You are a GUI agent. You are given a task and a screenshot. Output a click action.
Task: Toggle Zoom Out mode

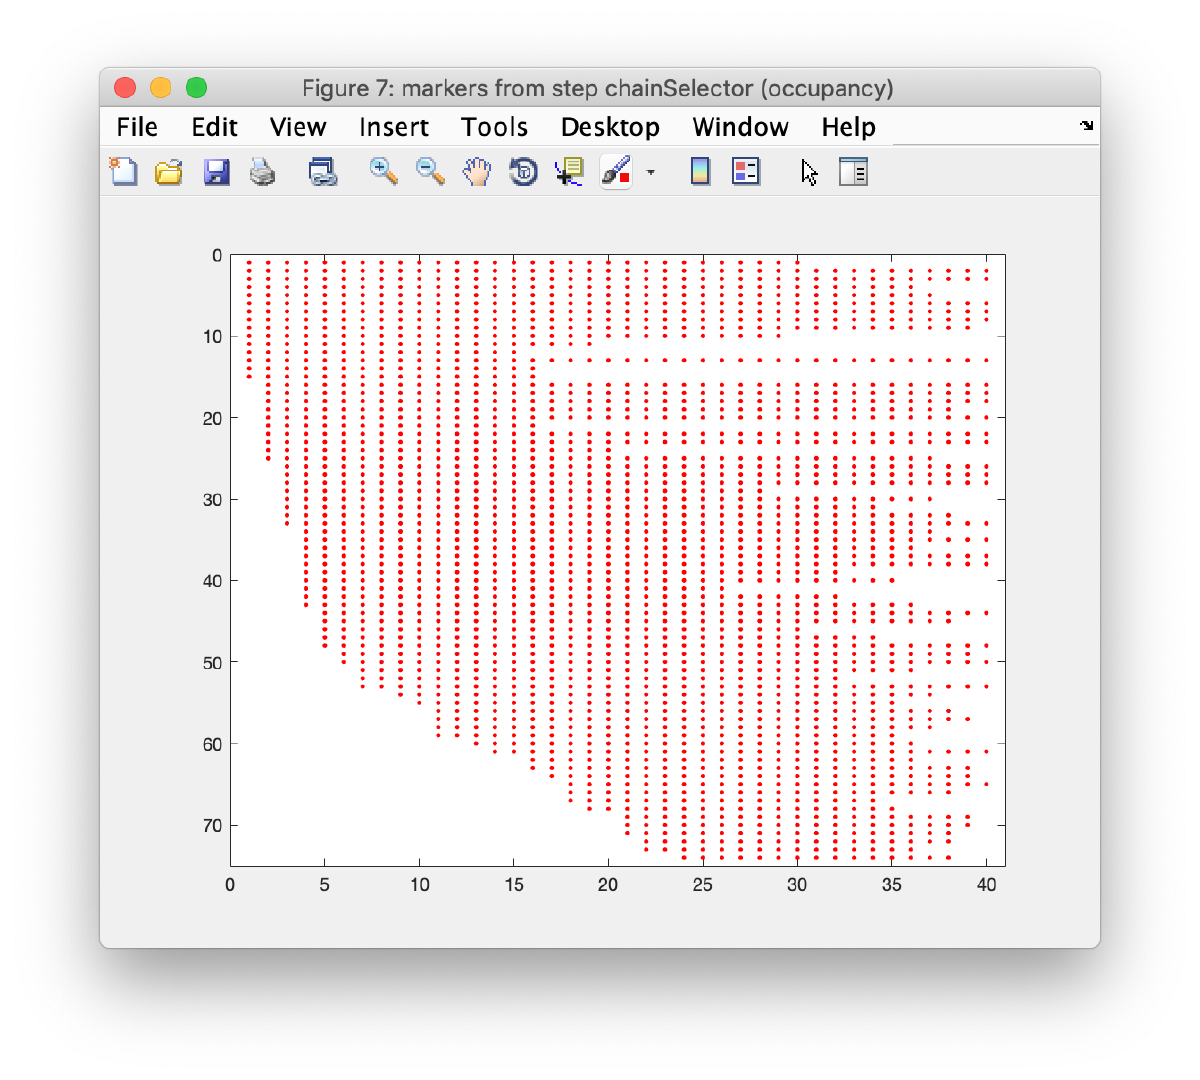(x=430, y=171)
